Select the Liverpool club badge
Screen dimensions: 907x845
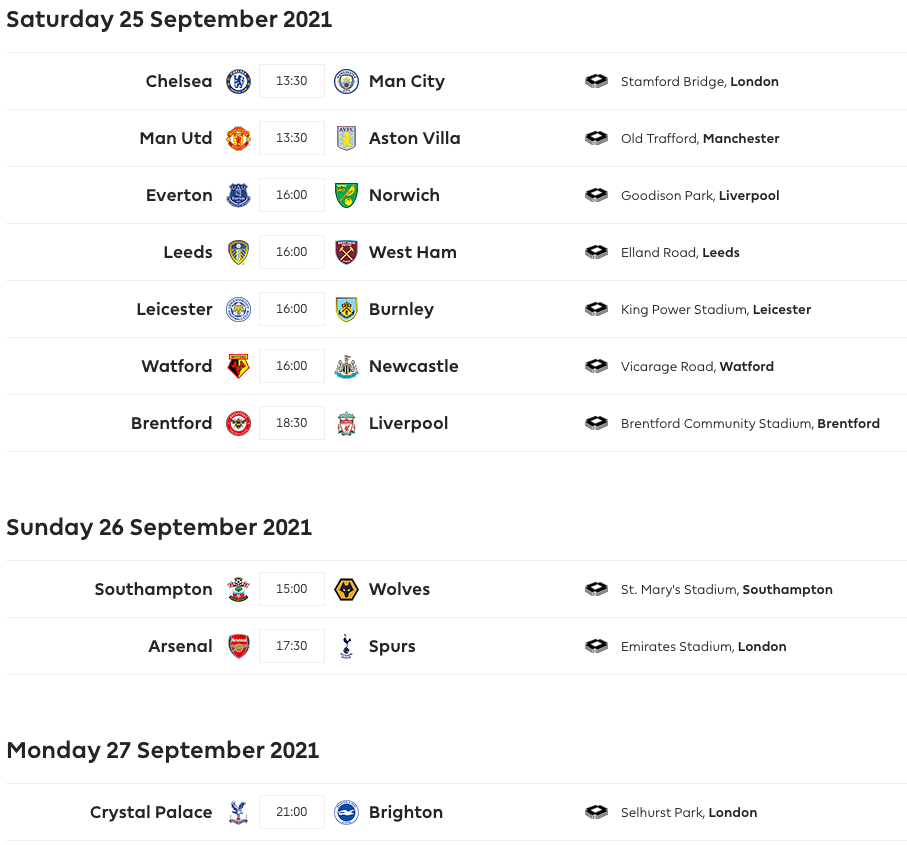(x=346, y=423)
